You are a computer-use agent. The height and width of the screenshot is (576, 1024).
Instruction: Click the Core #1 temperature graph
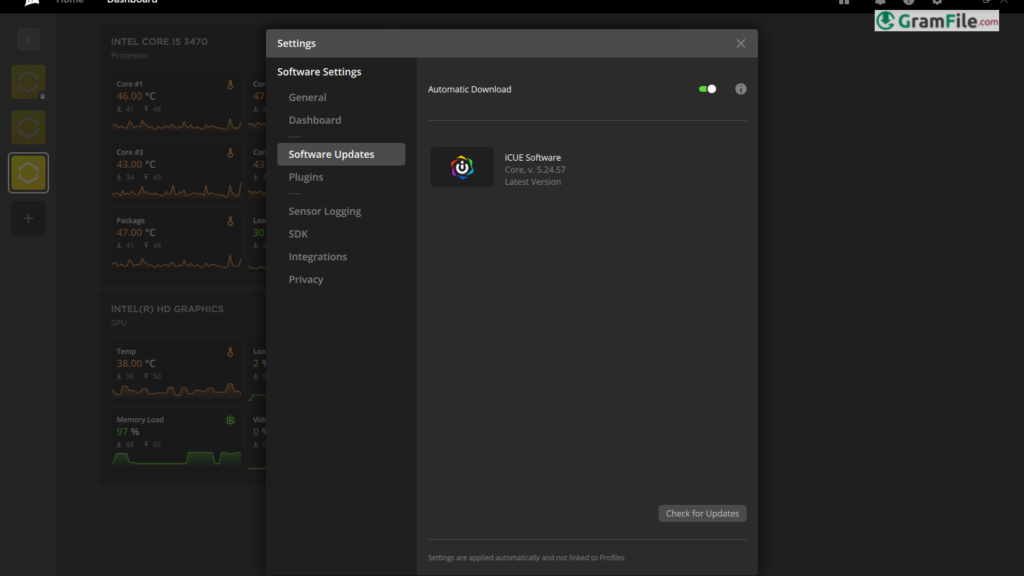coord(176,123)
